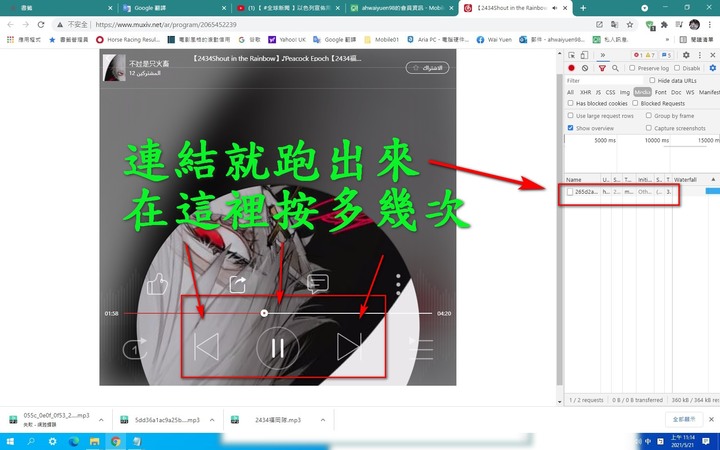The image size is (720, 450).
Task: Focus the network Filter text field
Action: [604, 80]
